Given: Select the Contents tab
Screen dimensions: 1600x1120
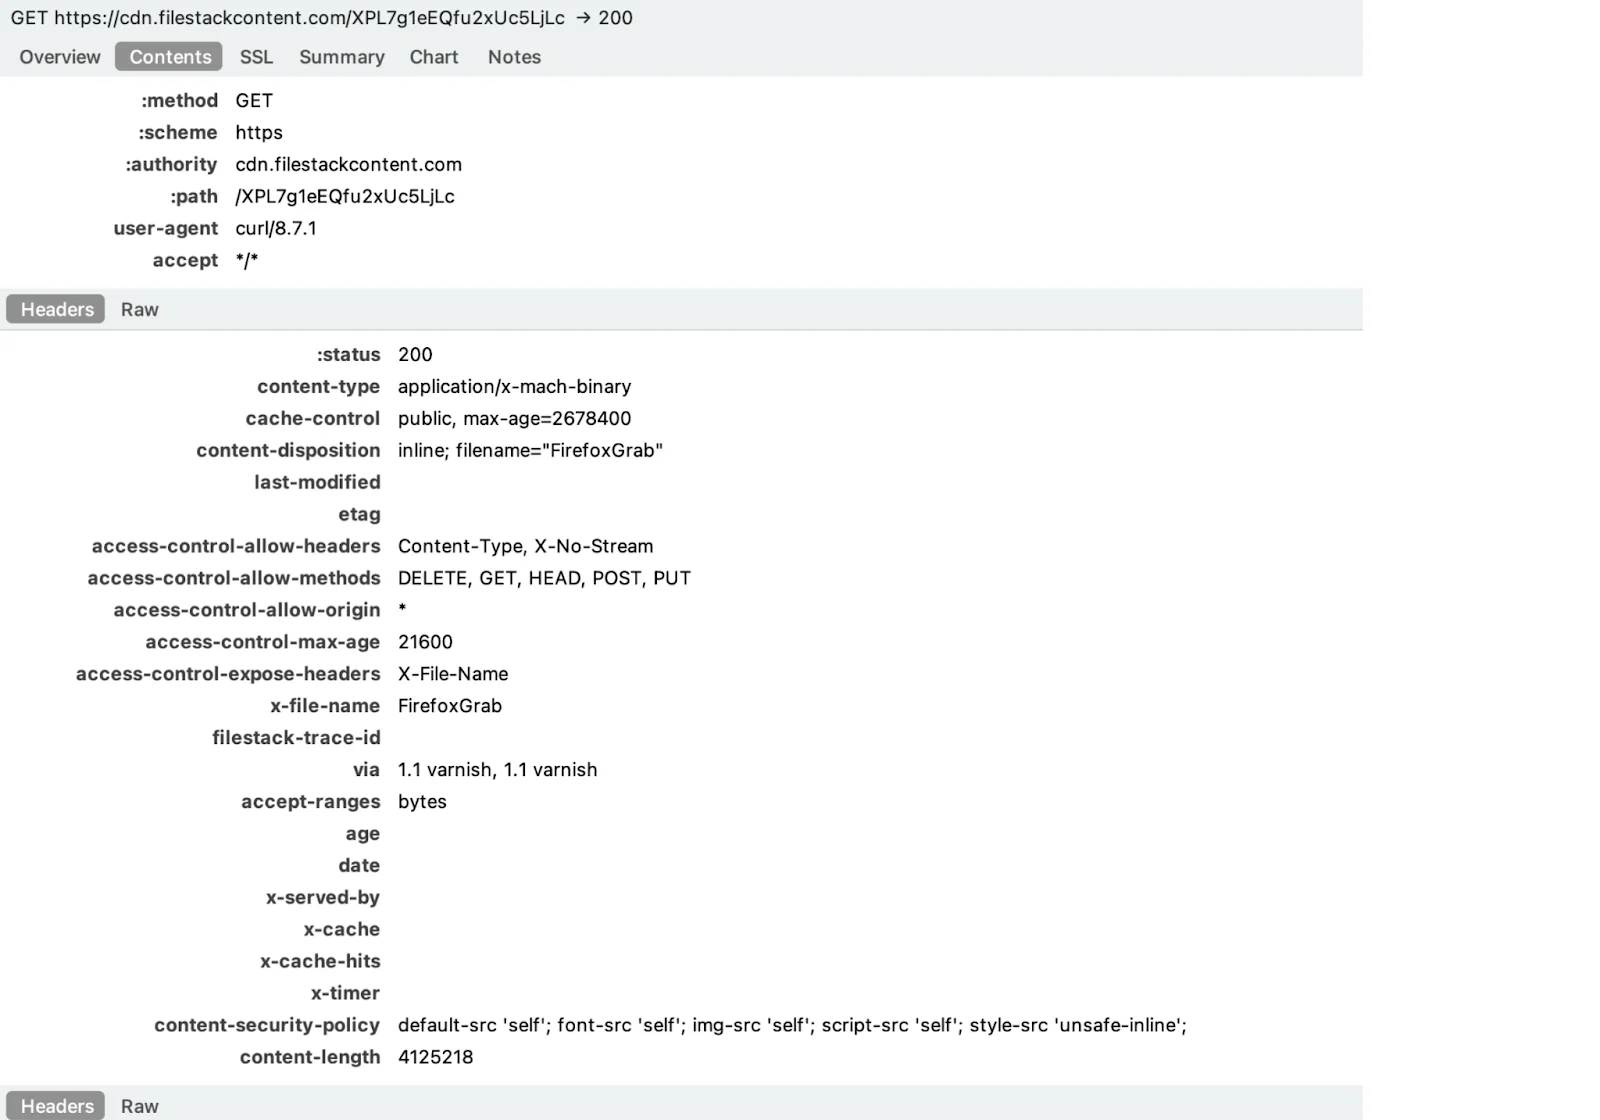Looking at the screenshot, I should click(x=168, y=57).
